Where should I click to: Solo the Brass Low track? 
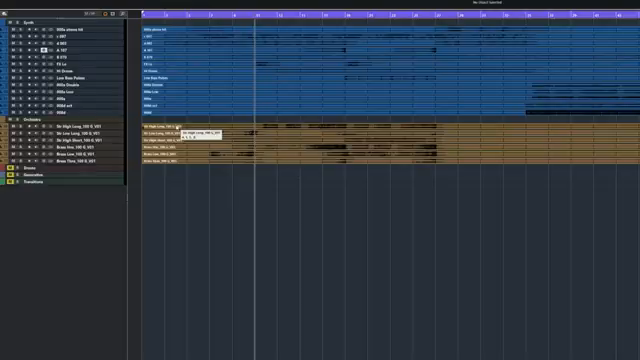[x=20, y=154]
